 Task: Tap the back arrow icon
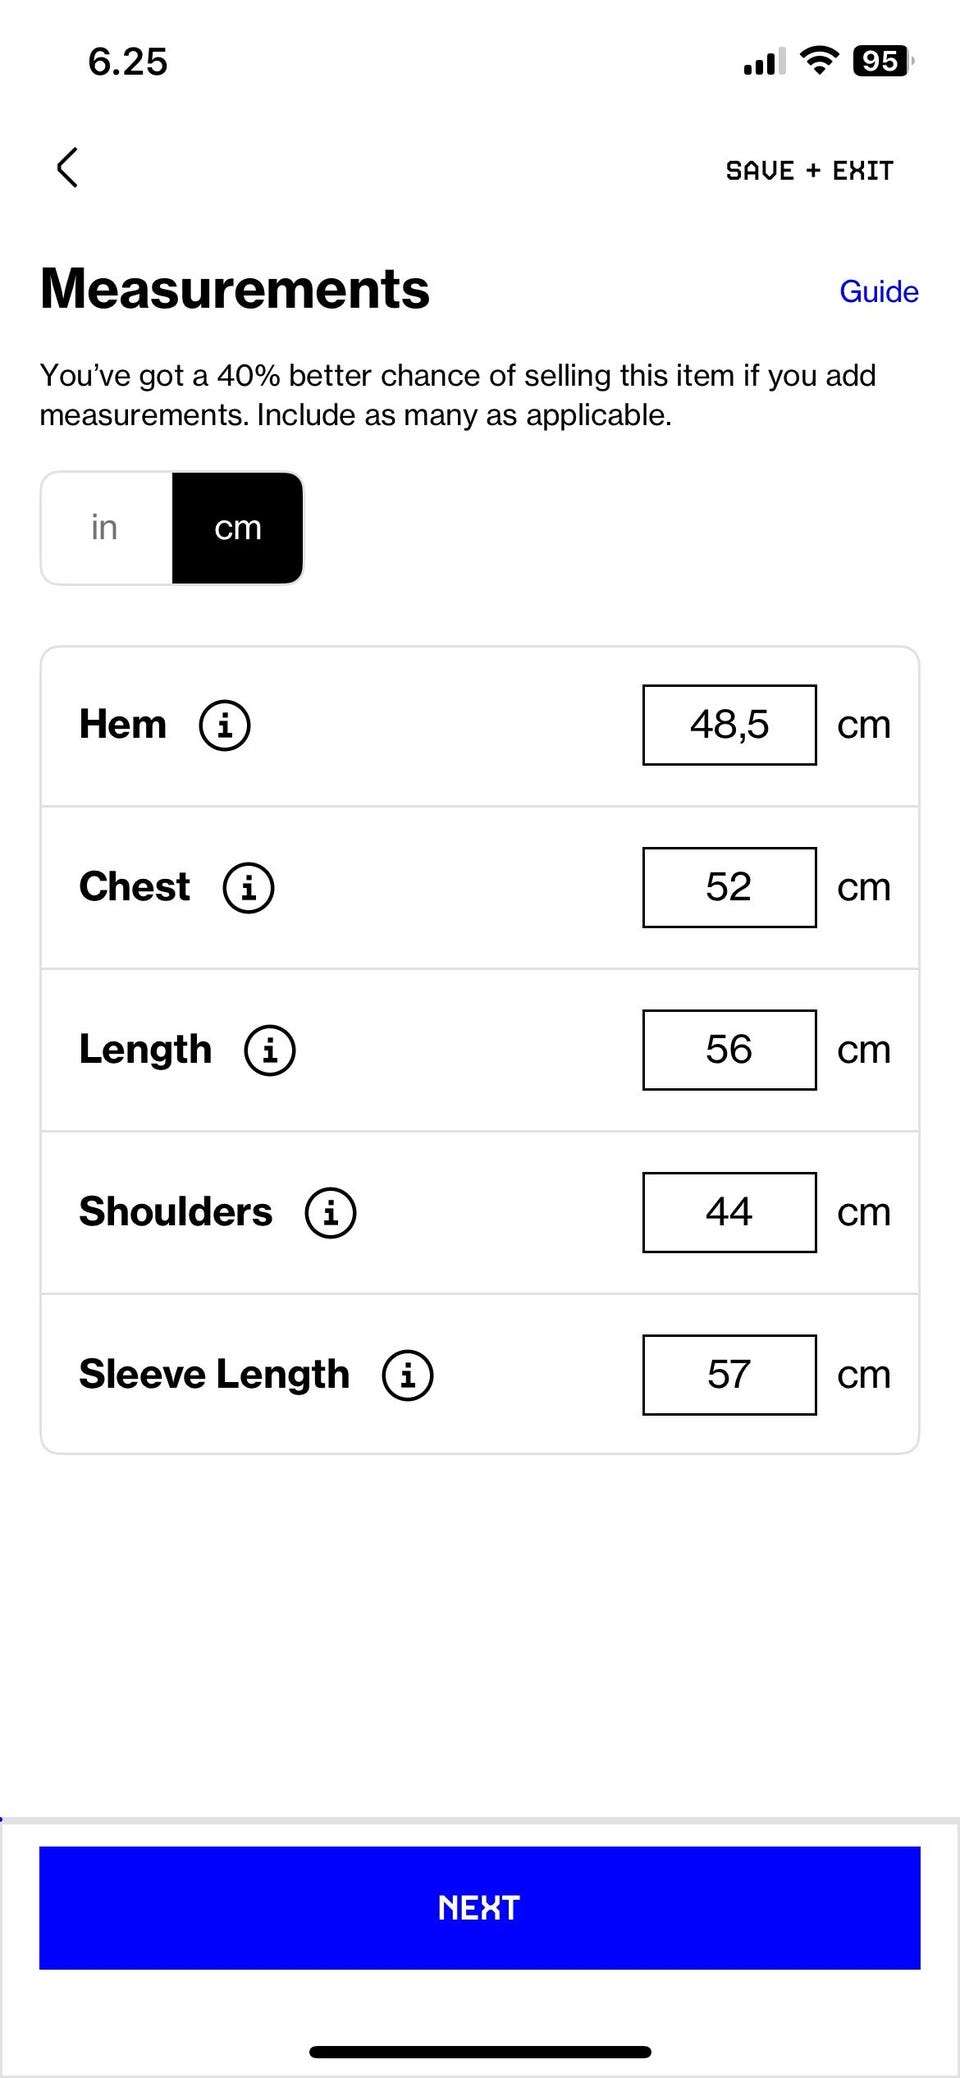[67, 168]
